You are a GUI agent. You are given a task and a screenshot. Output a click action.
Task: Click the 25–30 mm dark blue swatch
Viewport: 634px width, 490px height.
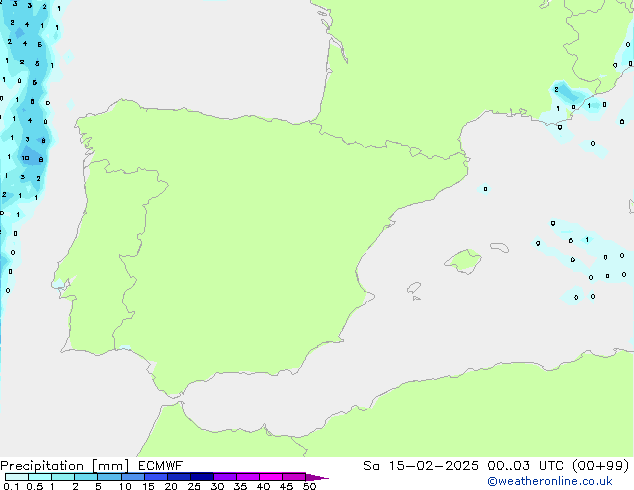point(202,477)
